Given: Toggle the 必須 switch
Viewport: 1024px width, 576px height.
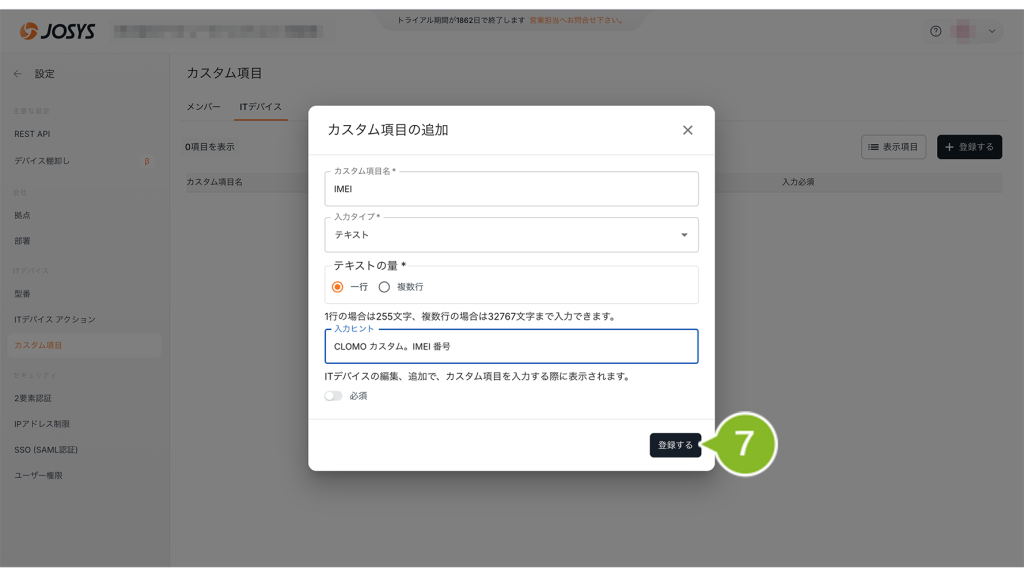Looking at the screenshot, I should (333, 396).
